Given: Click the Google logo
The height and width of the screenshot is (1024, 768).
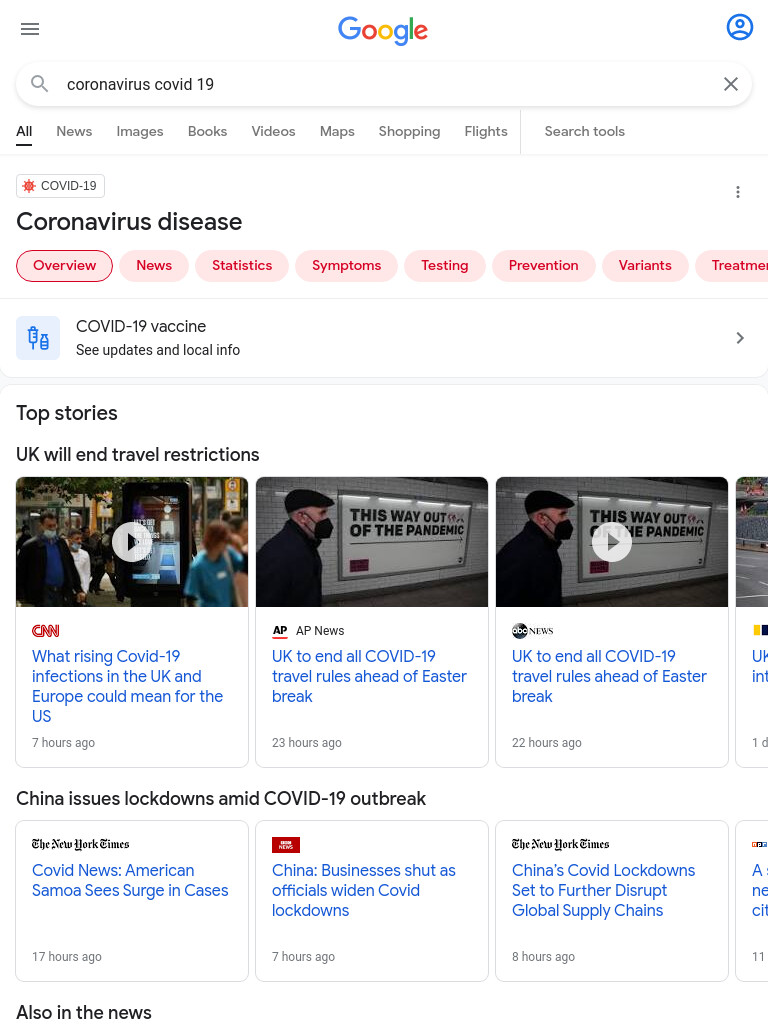Looking at the screenshot, I should (383, 30).
